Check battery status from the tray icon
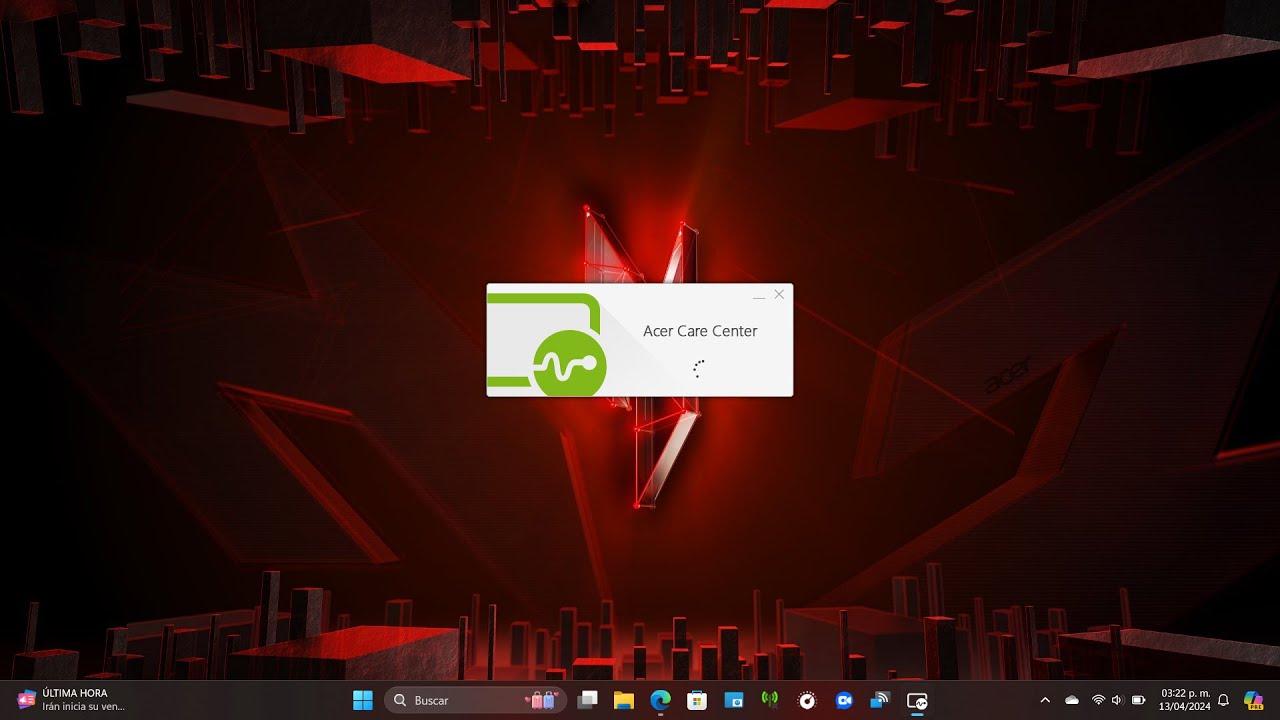This screenshot has width=1280, height=720. [x=1139, y=700]
